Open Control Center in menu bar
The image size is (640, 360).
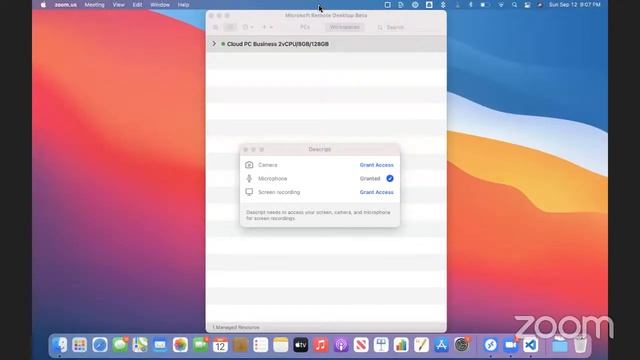point(527,5)
